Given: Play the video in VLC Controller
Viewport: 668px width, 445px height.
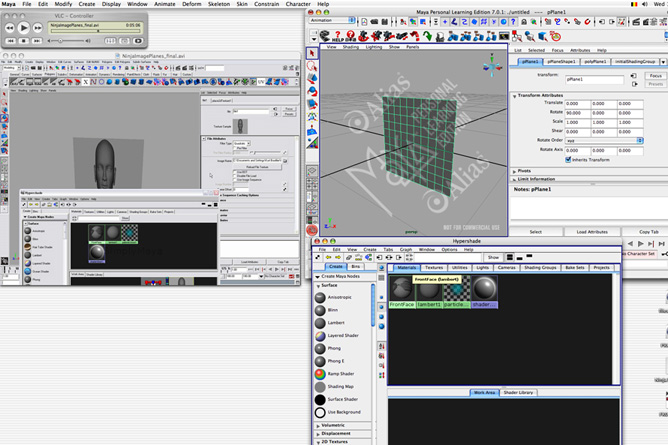Looking at the screenshot, I should pyautogui.click(x=23, y=28).
